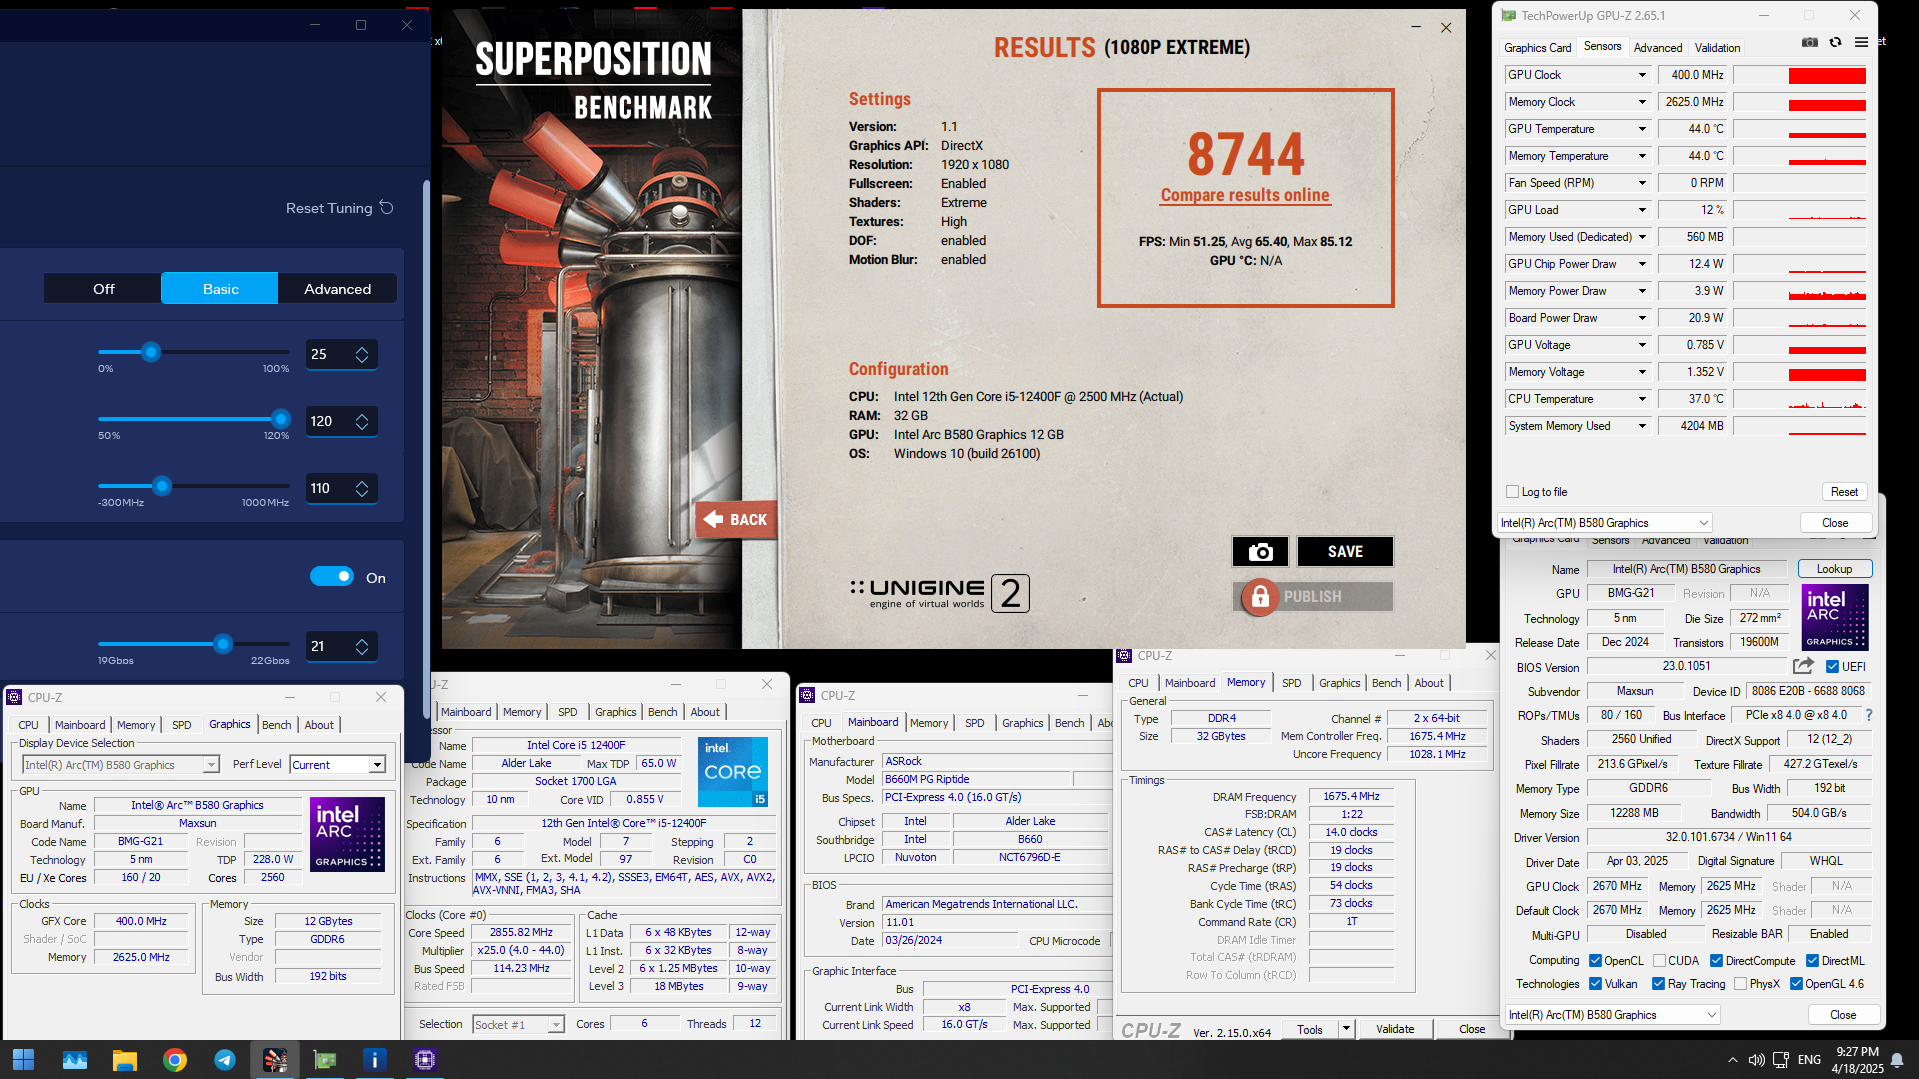Select the Advanced tuning mode tab
1919x1079 pixels.
pos(338,288)
